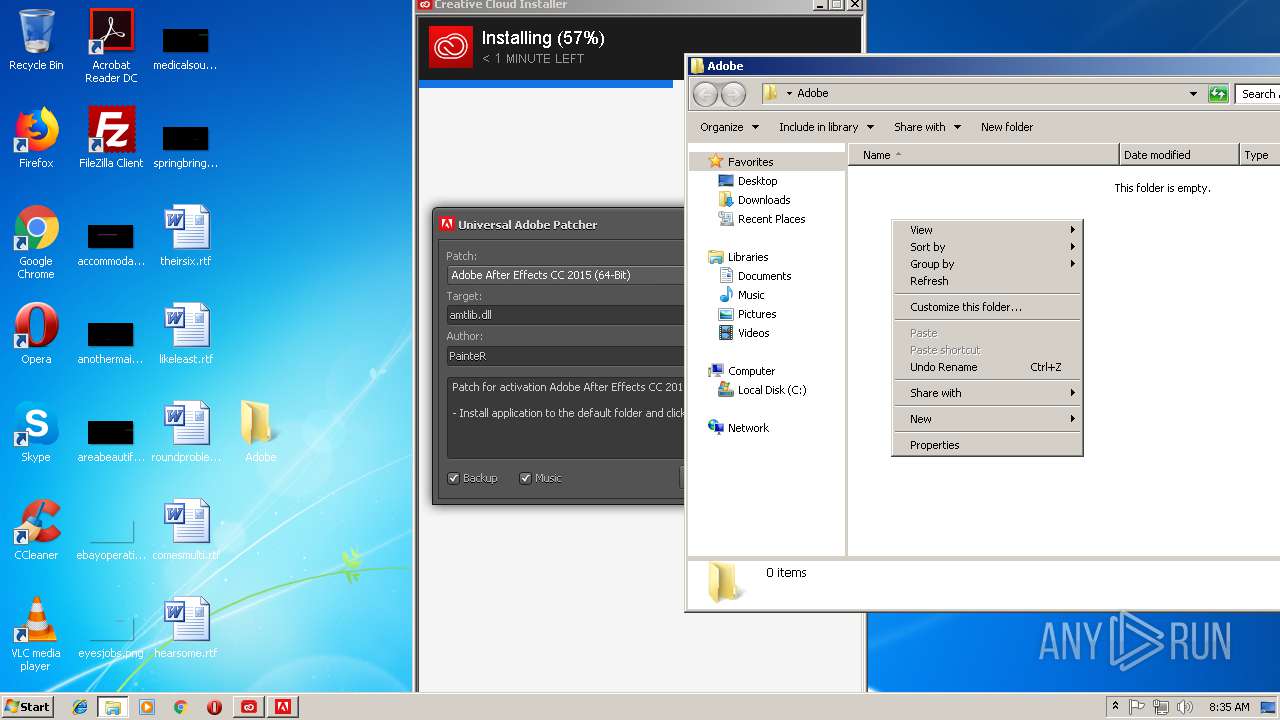This screenshot has width=1280, height=720.
Task: Click New folder in the Explorer toolbar
Action: pyautogui.click(x=1007, y=127)
